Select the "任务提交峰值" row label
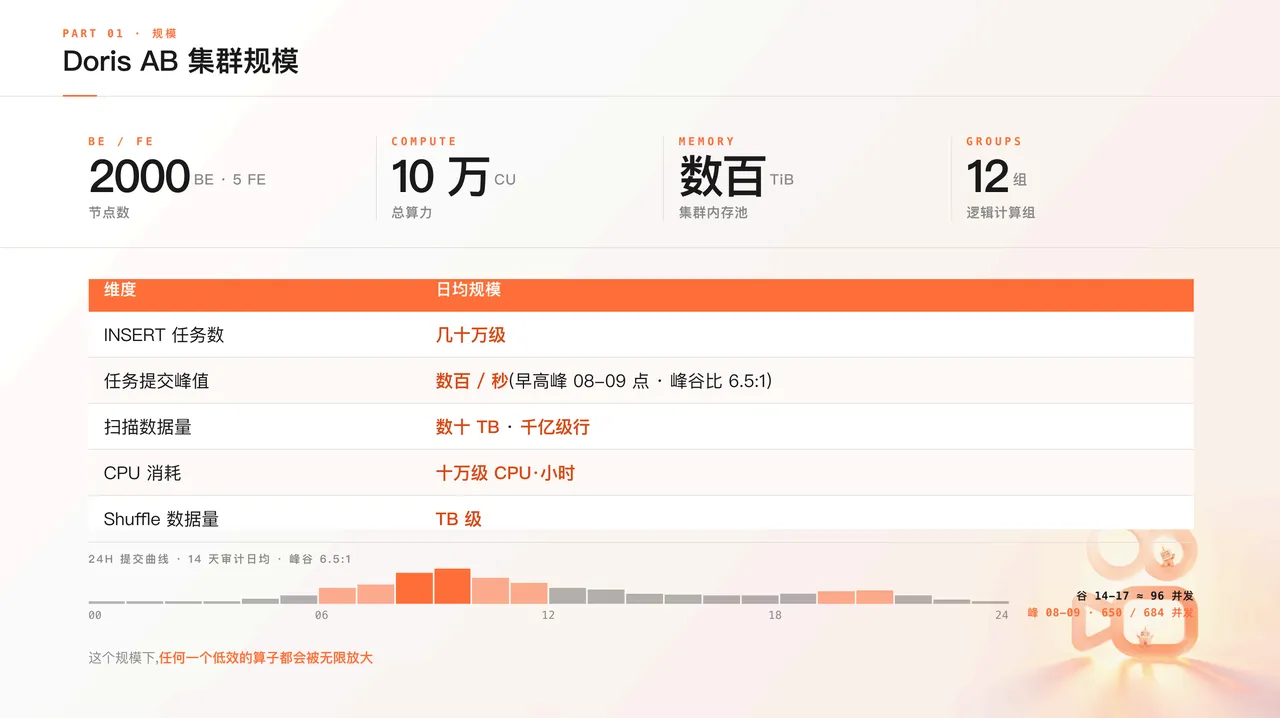 [x=156, y=381]
